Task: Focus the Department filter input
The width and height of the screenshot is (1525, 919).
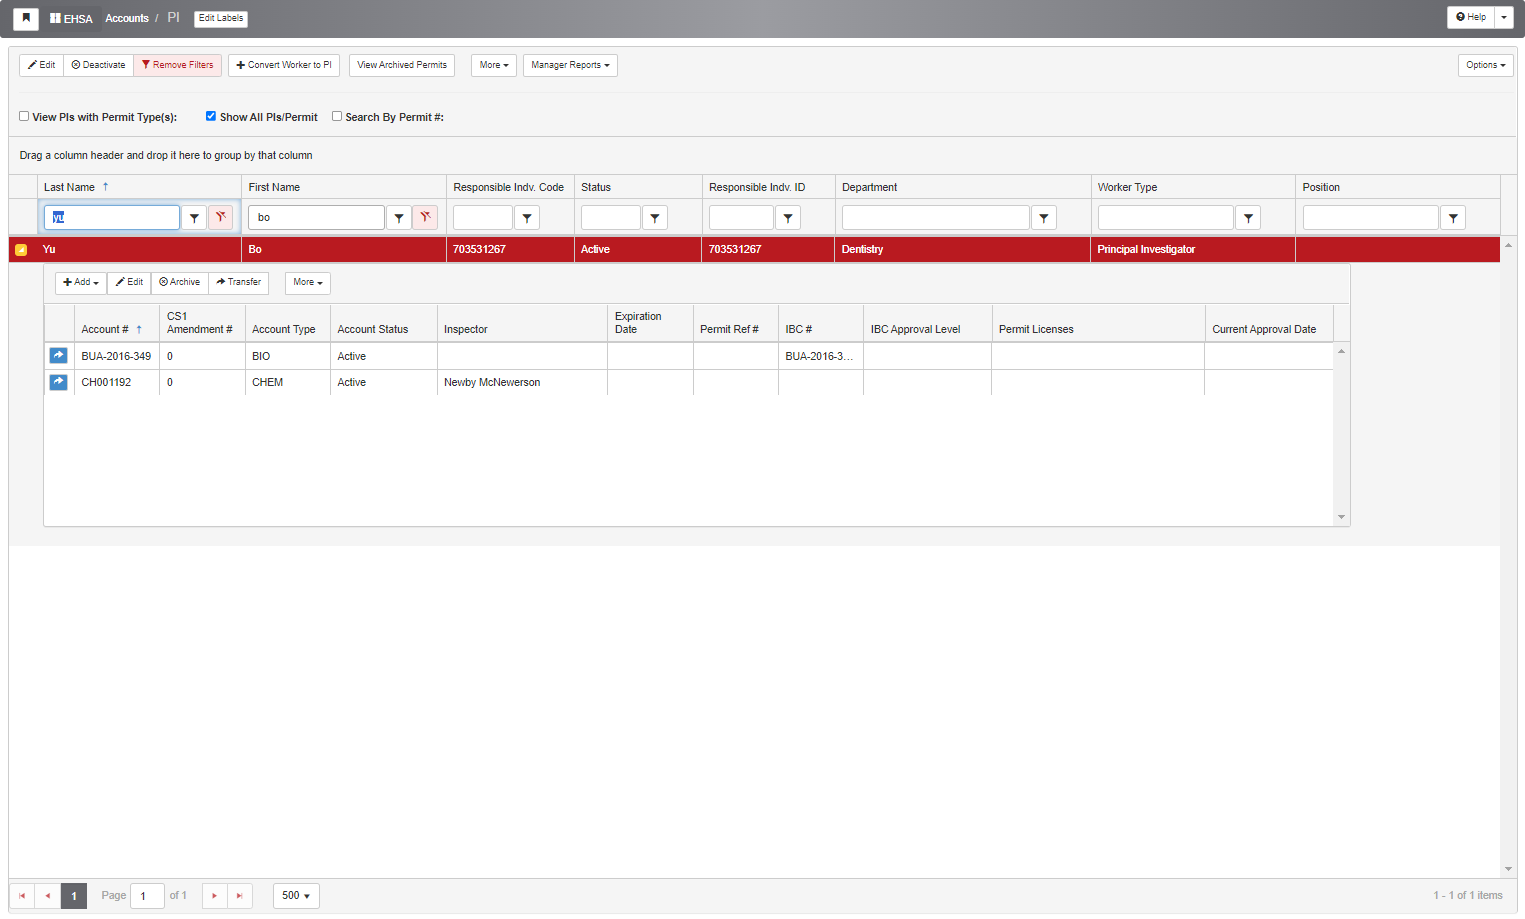Action: point(936,217)
